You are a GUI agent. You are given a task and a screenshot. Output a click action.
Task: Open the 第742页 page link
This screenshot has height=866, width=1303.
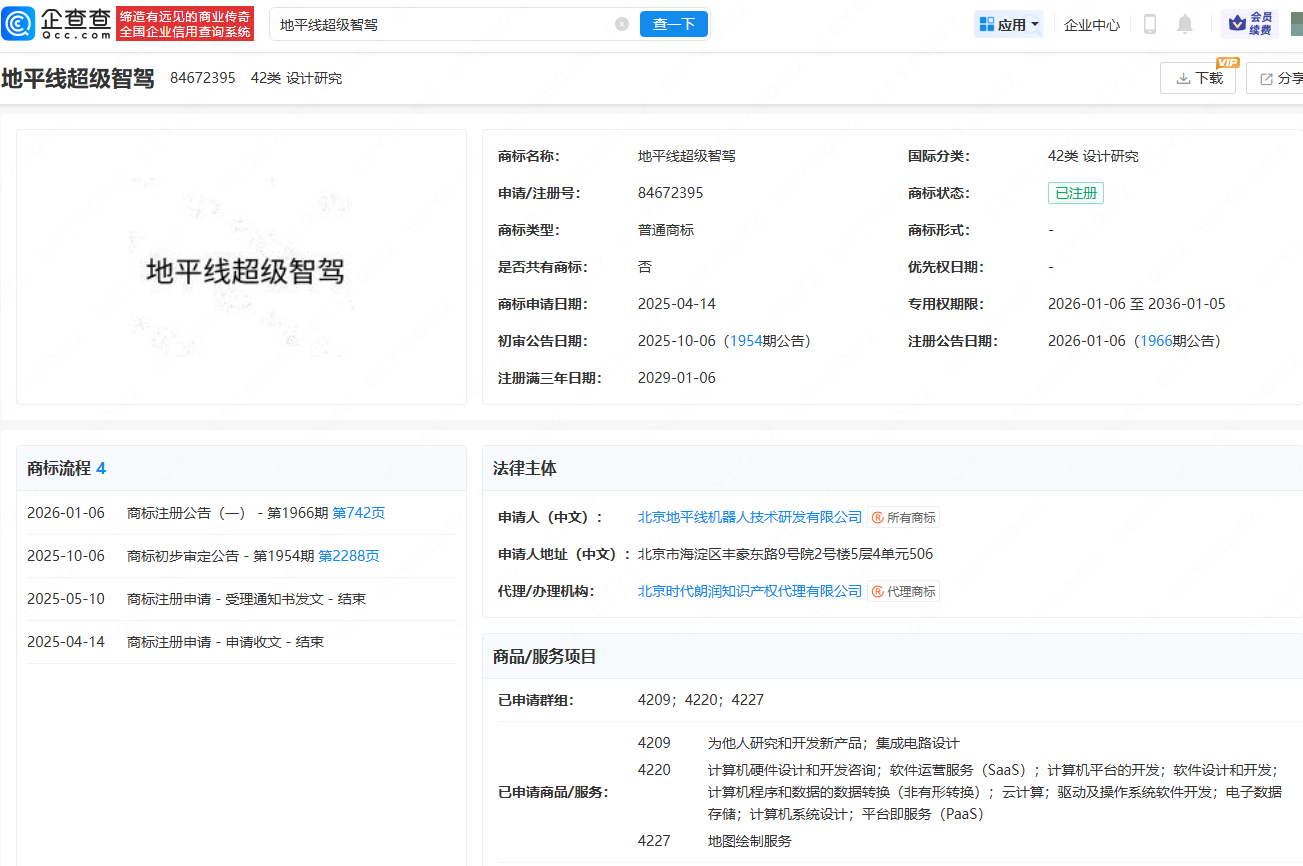coord(358,513)
